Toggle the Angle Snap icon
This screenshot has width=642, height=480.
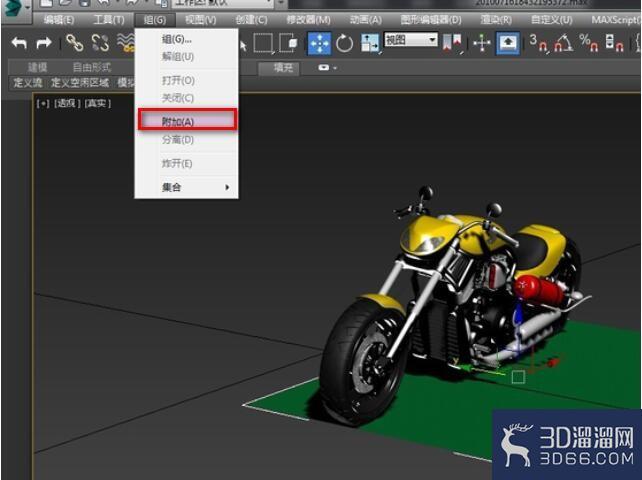click(x=564, y=43)
